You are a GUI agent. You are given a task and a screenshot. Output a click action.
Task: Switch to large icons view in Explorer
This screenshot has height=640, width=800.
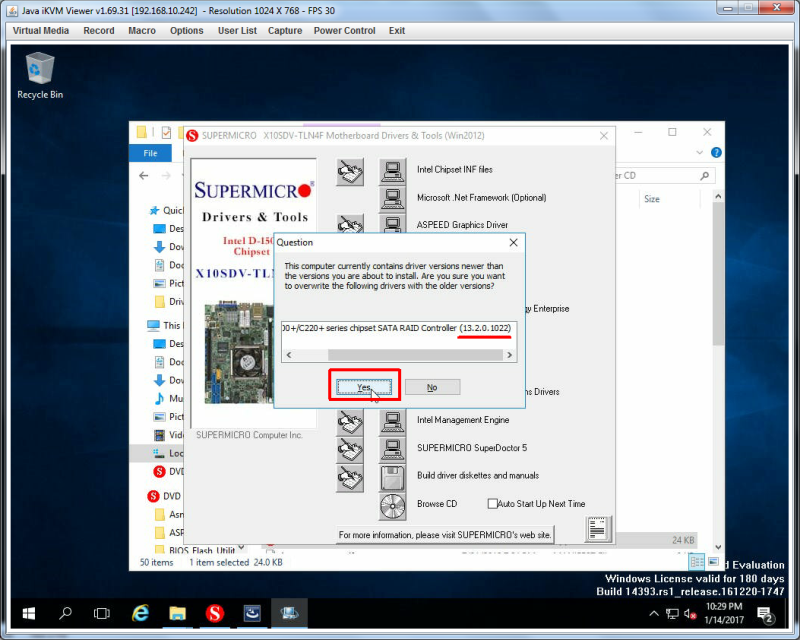(x=713, y=562)
